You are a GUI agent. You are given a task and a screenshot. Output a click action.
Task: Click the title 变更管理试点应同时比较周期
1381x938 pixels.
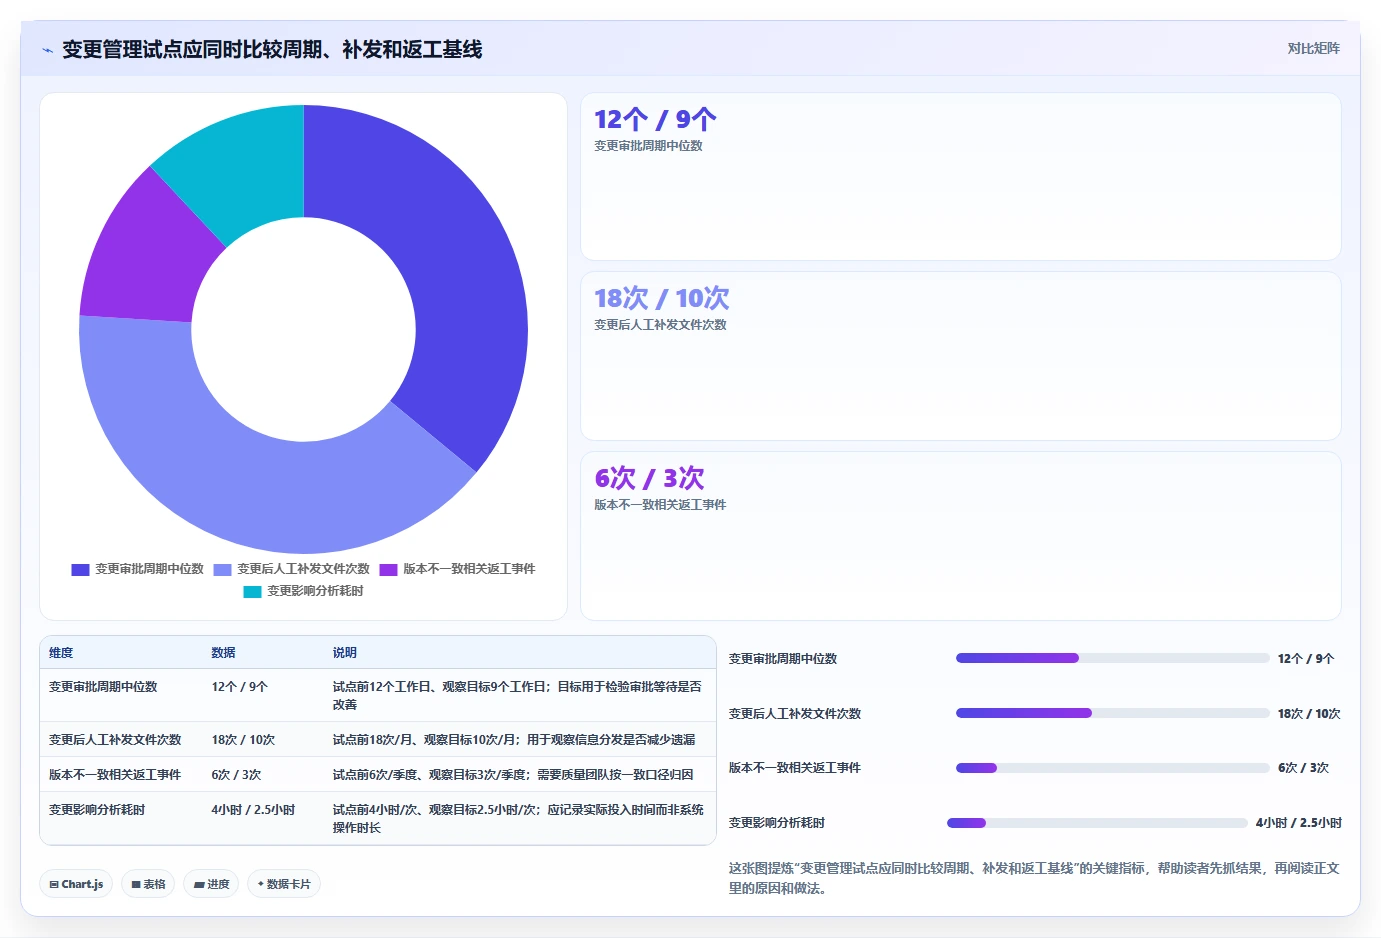click(272, 49)
